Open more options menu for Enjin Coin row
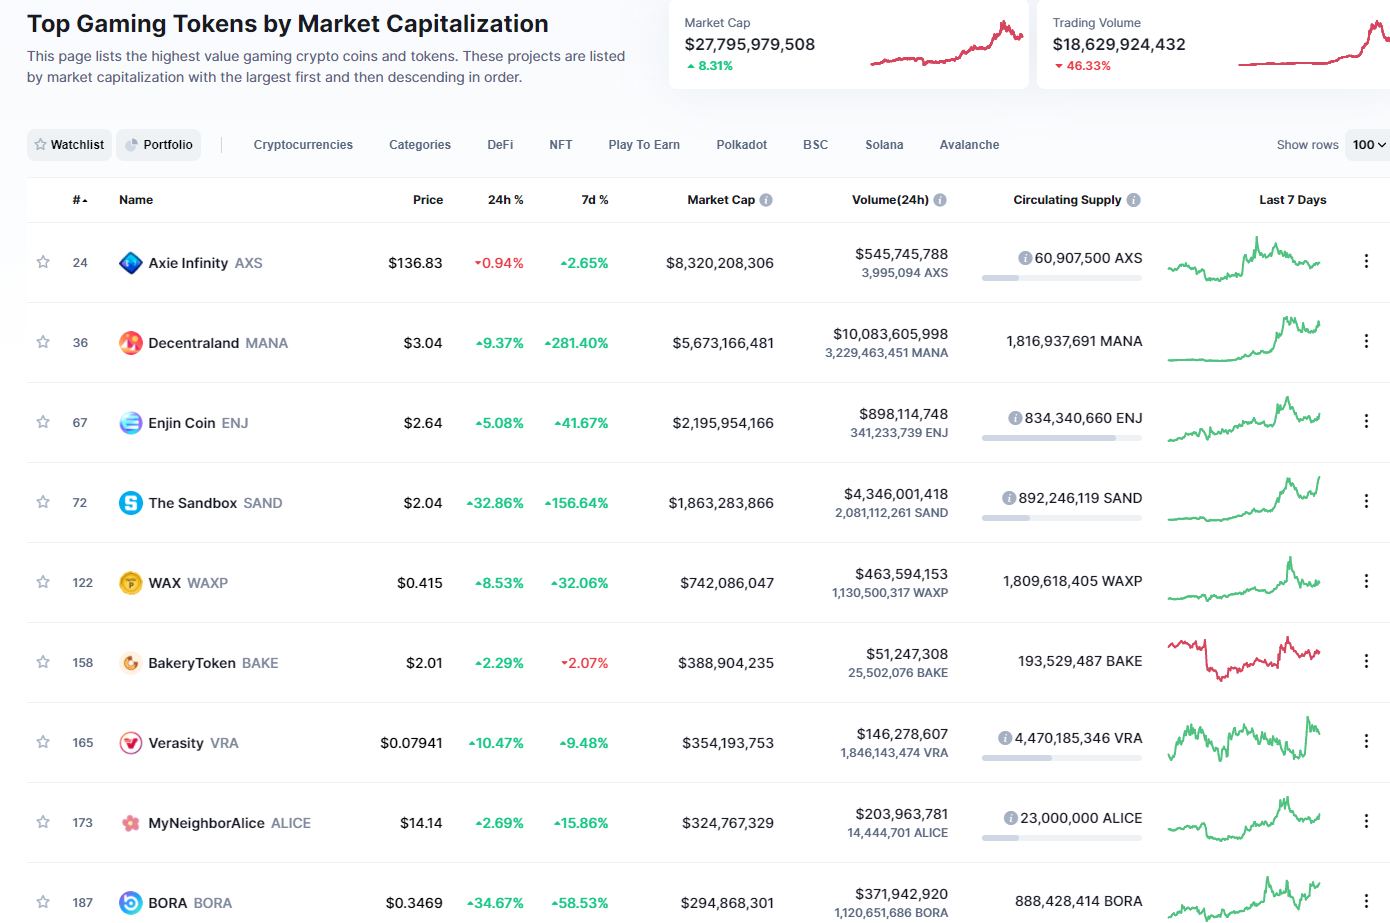Screen dimensions: 1390x923 1366,421
